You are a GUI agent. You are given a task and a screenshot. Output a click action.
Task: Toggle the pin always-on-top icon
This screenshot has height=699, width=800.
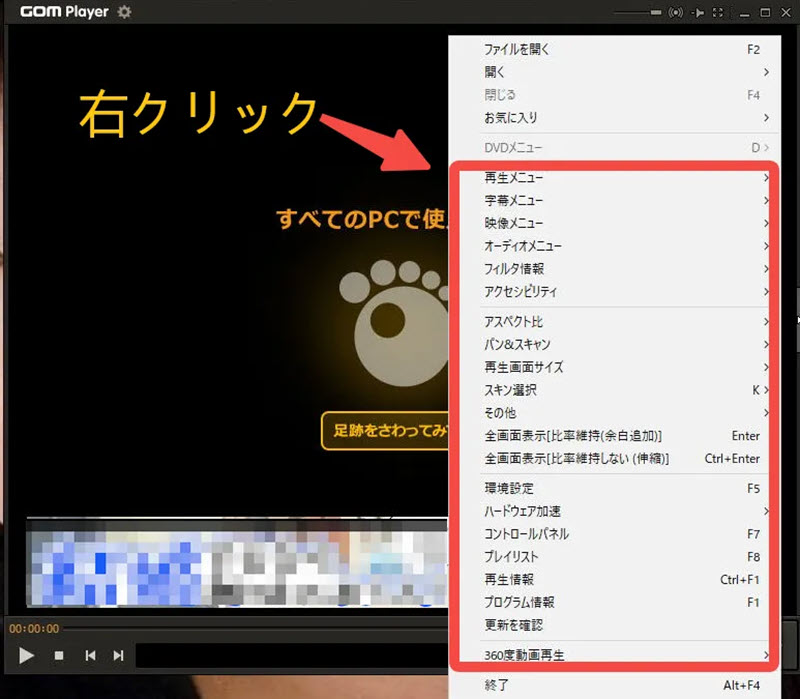point(697,12)
